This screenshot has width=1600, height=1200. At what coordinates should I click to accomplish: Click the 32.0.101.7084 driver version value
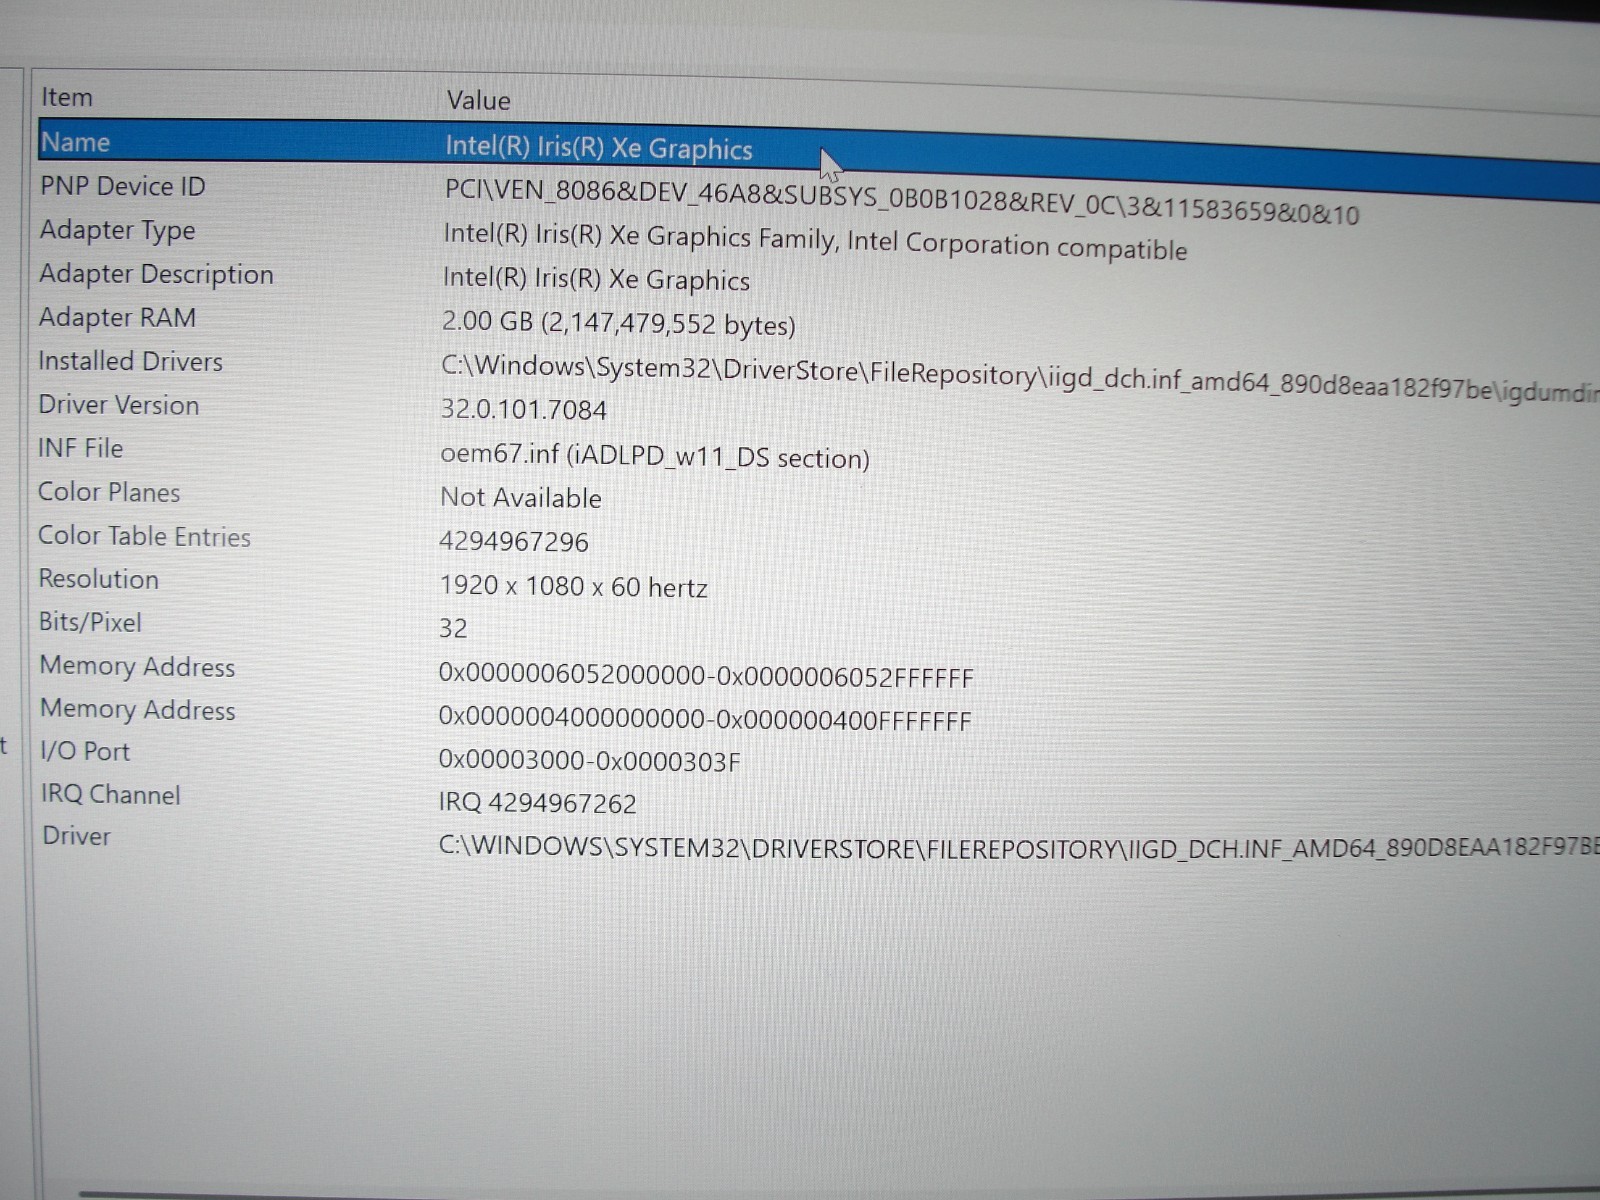click(x=523, y=409)
